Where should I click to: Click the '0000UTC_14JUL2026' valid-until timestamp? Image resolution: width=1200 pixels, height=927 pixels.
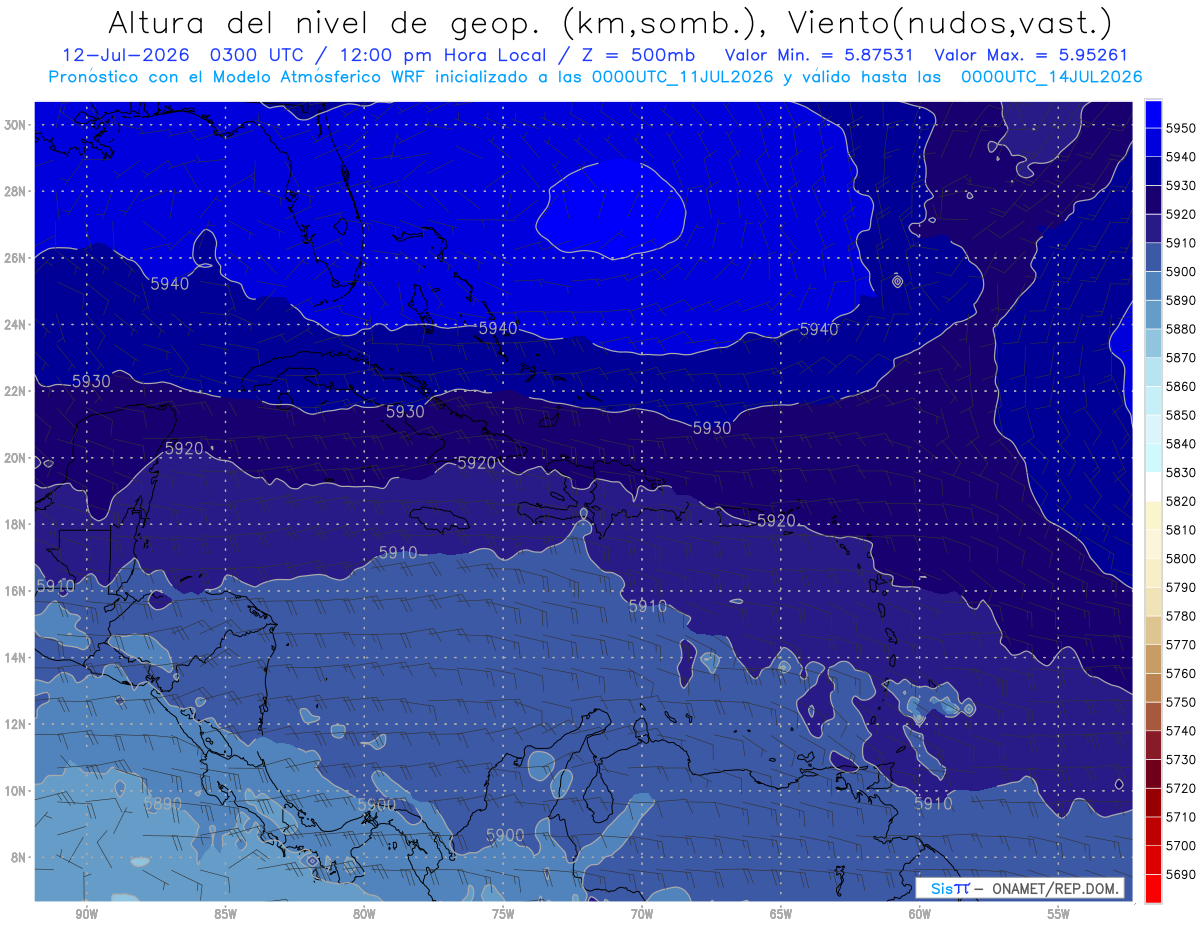coord(1051,76)
